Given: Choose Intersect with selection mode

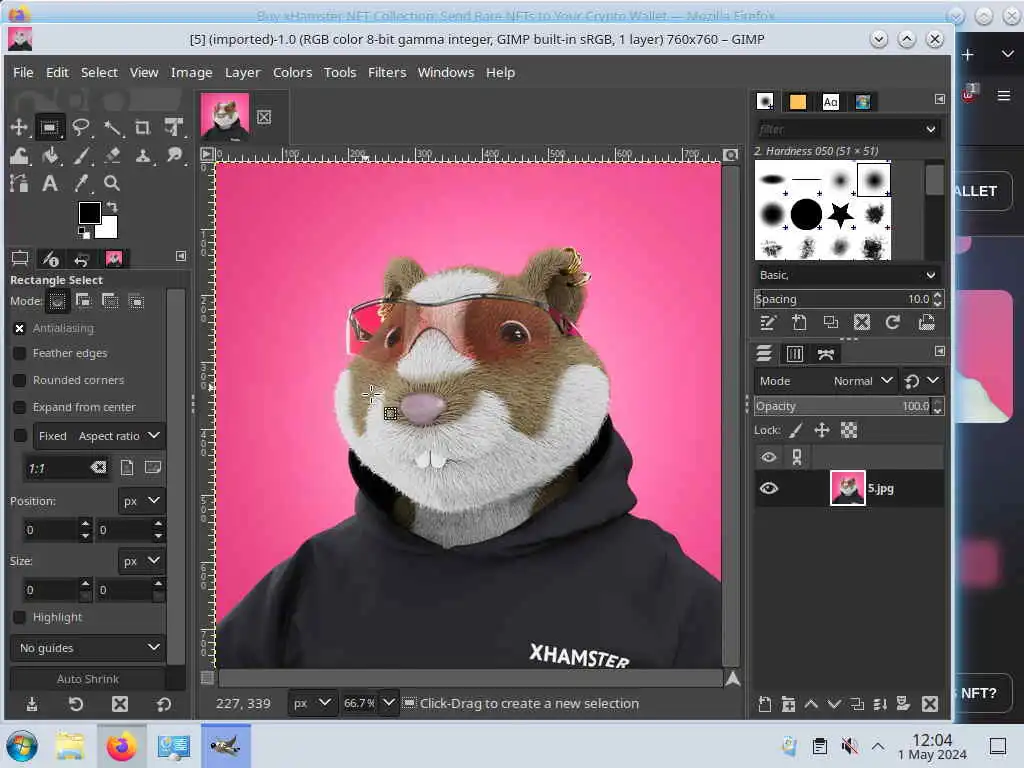Looking at the screenshot, I should (x=136, y=302).
